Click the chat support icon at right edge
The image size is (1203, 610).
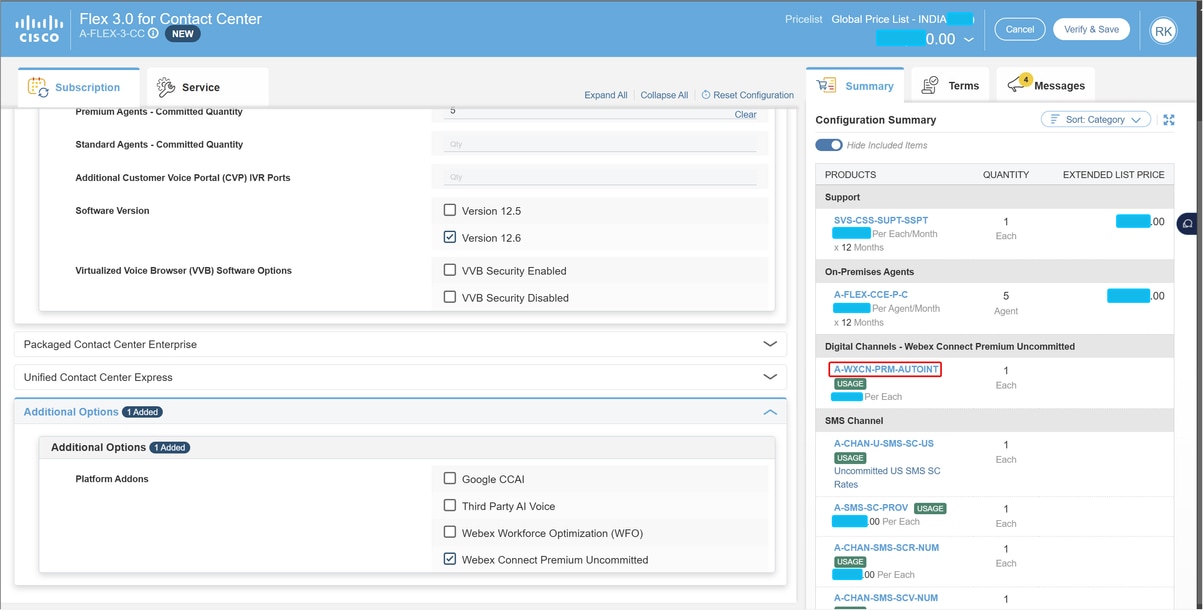(1189, 224)
